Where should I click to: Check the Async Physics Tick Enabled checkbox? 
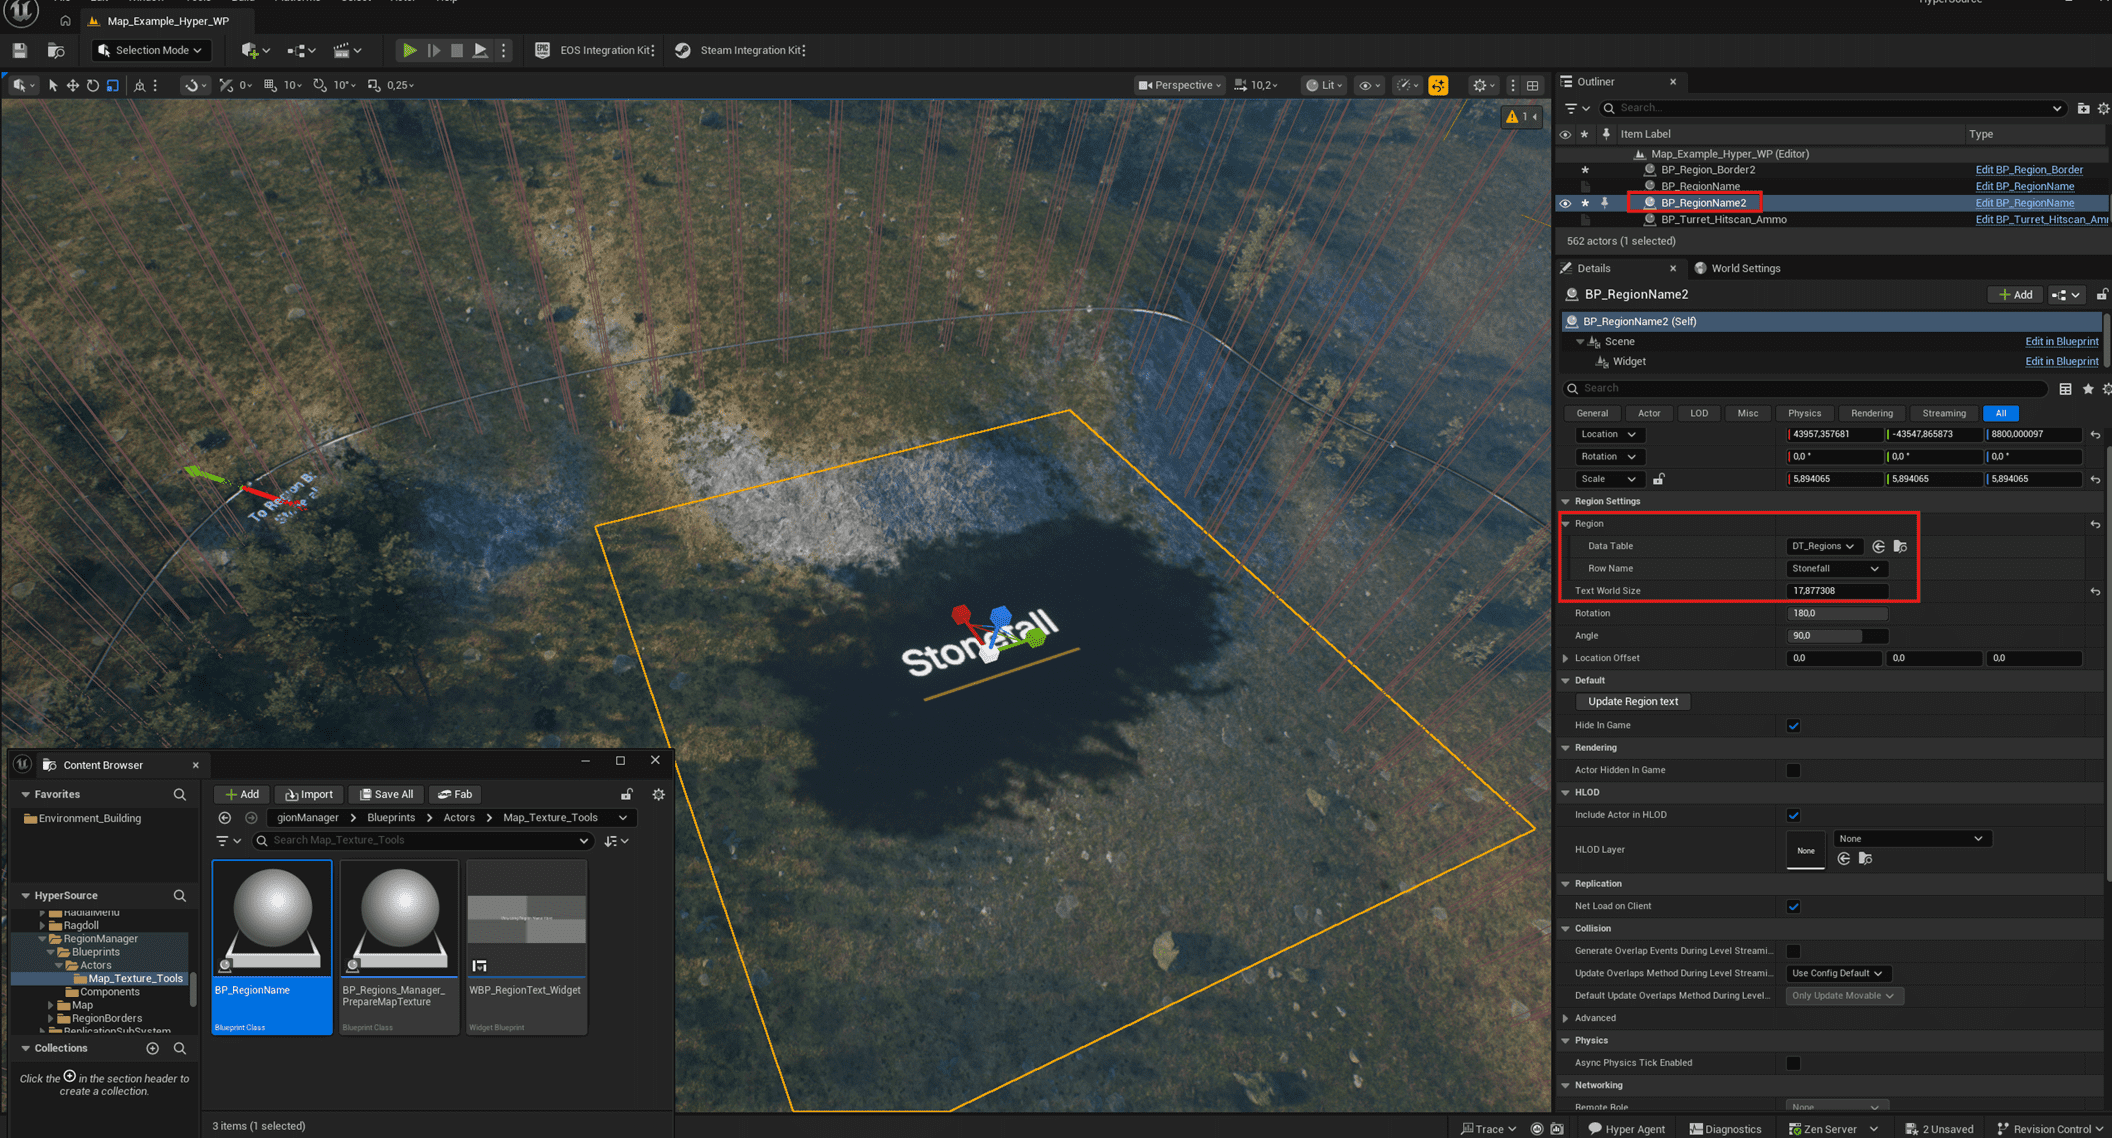coord(1793,1063)
